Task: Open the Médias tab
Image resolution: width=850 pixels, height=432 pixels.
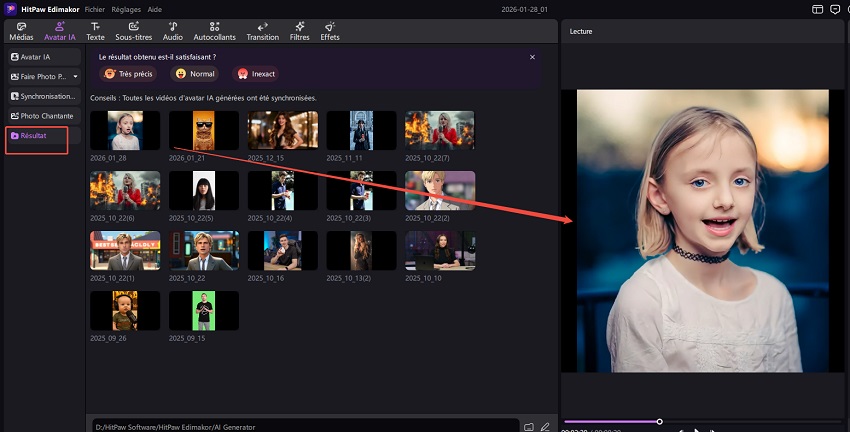Action: (x=20, y=31)
